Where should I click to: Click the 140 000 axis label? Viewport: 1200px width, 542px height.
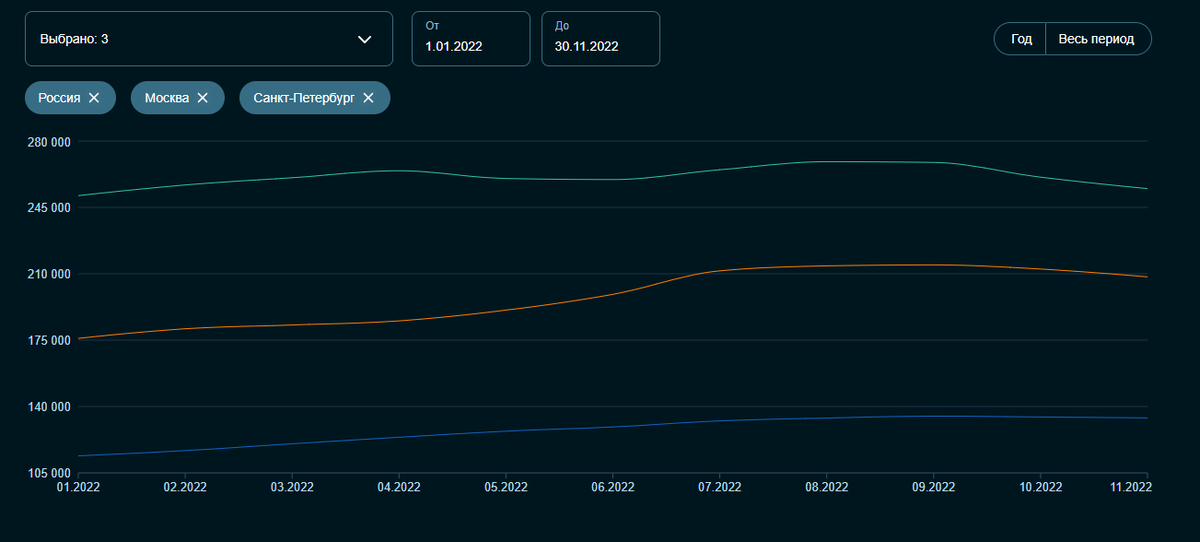tap(50, 407)
